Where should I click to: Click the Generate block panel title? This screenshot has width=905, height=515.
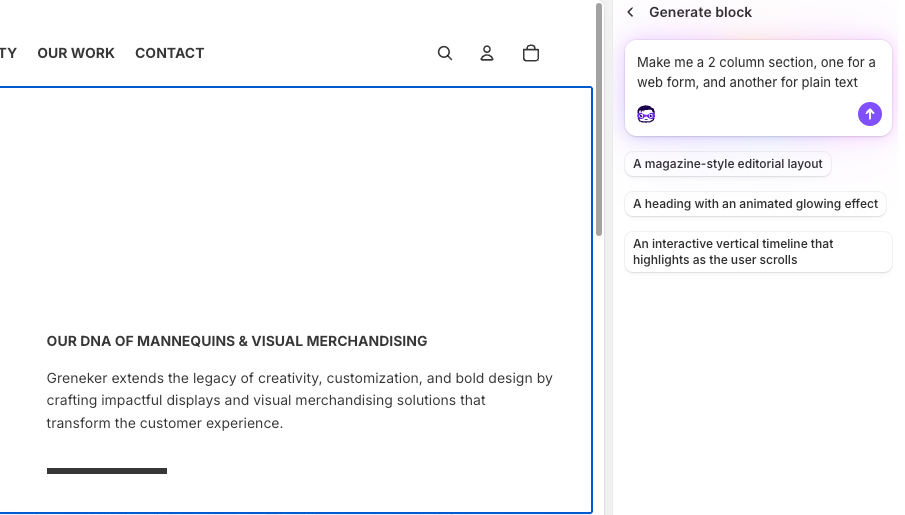point(700,12)
